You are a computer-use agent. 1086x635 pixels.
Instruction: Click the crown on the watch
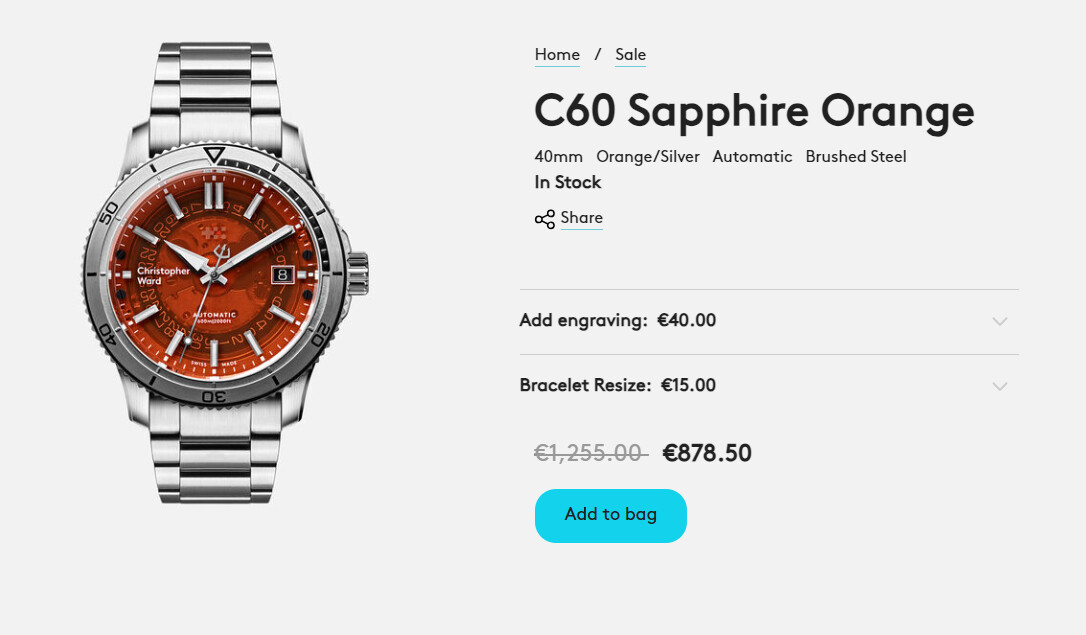pyautogui.click(x=357, y=274)
